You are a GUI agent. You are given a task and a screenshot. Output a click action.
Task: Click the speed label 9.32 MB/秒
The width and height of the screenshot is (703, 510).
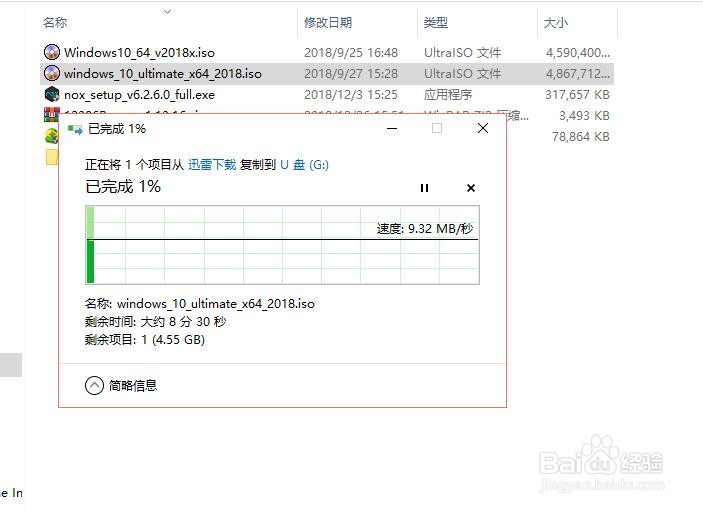[425, 229]
